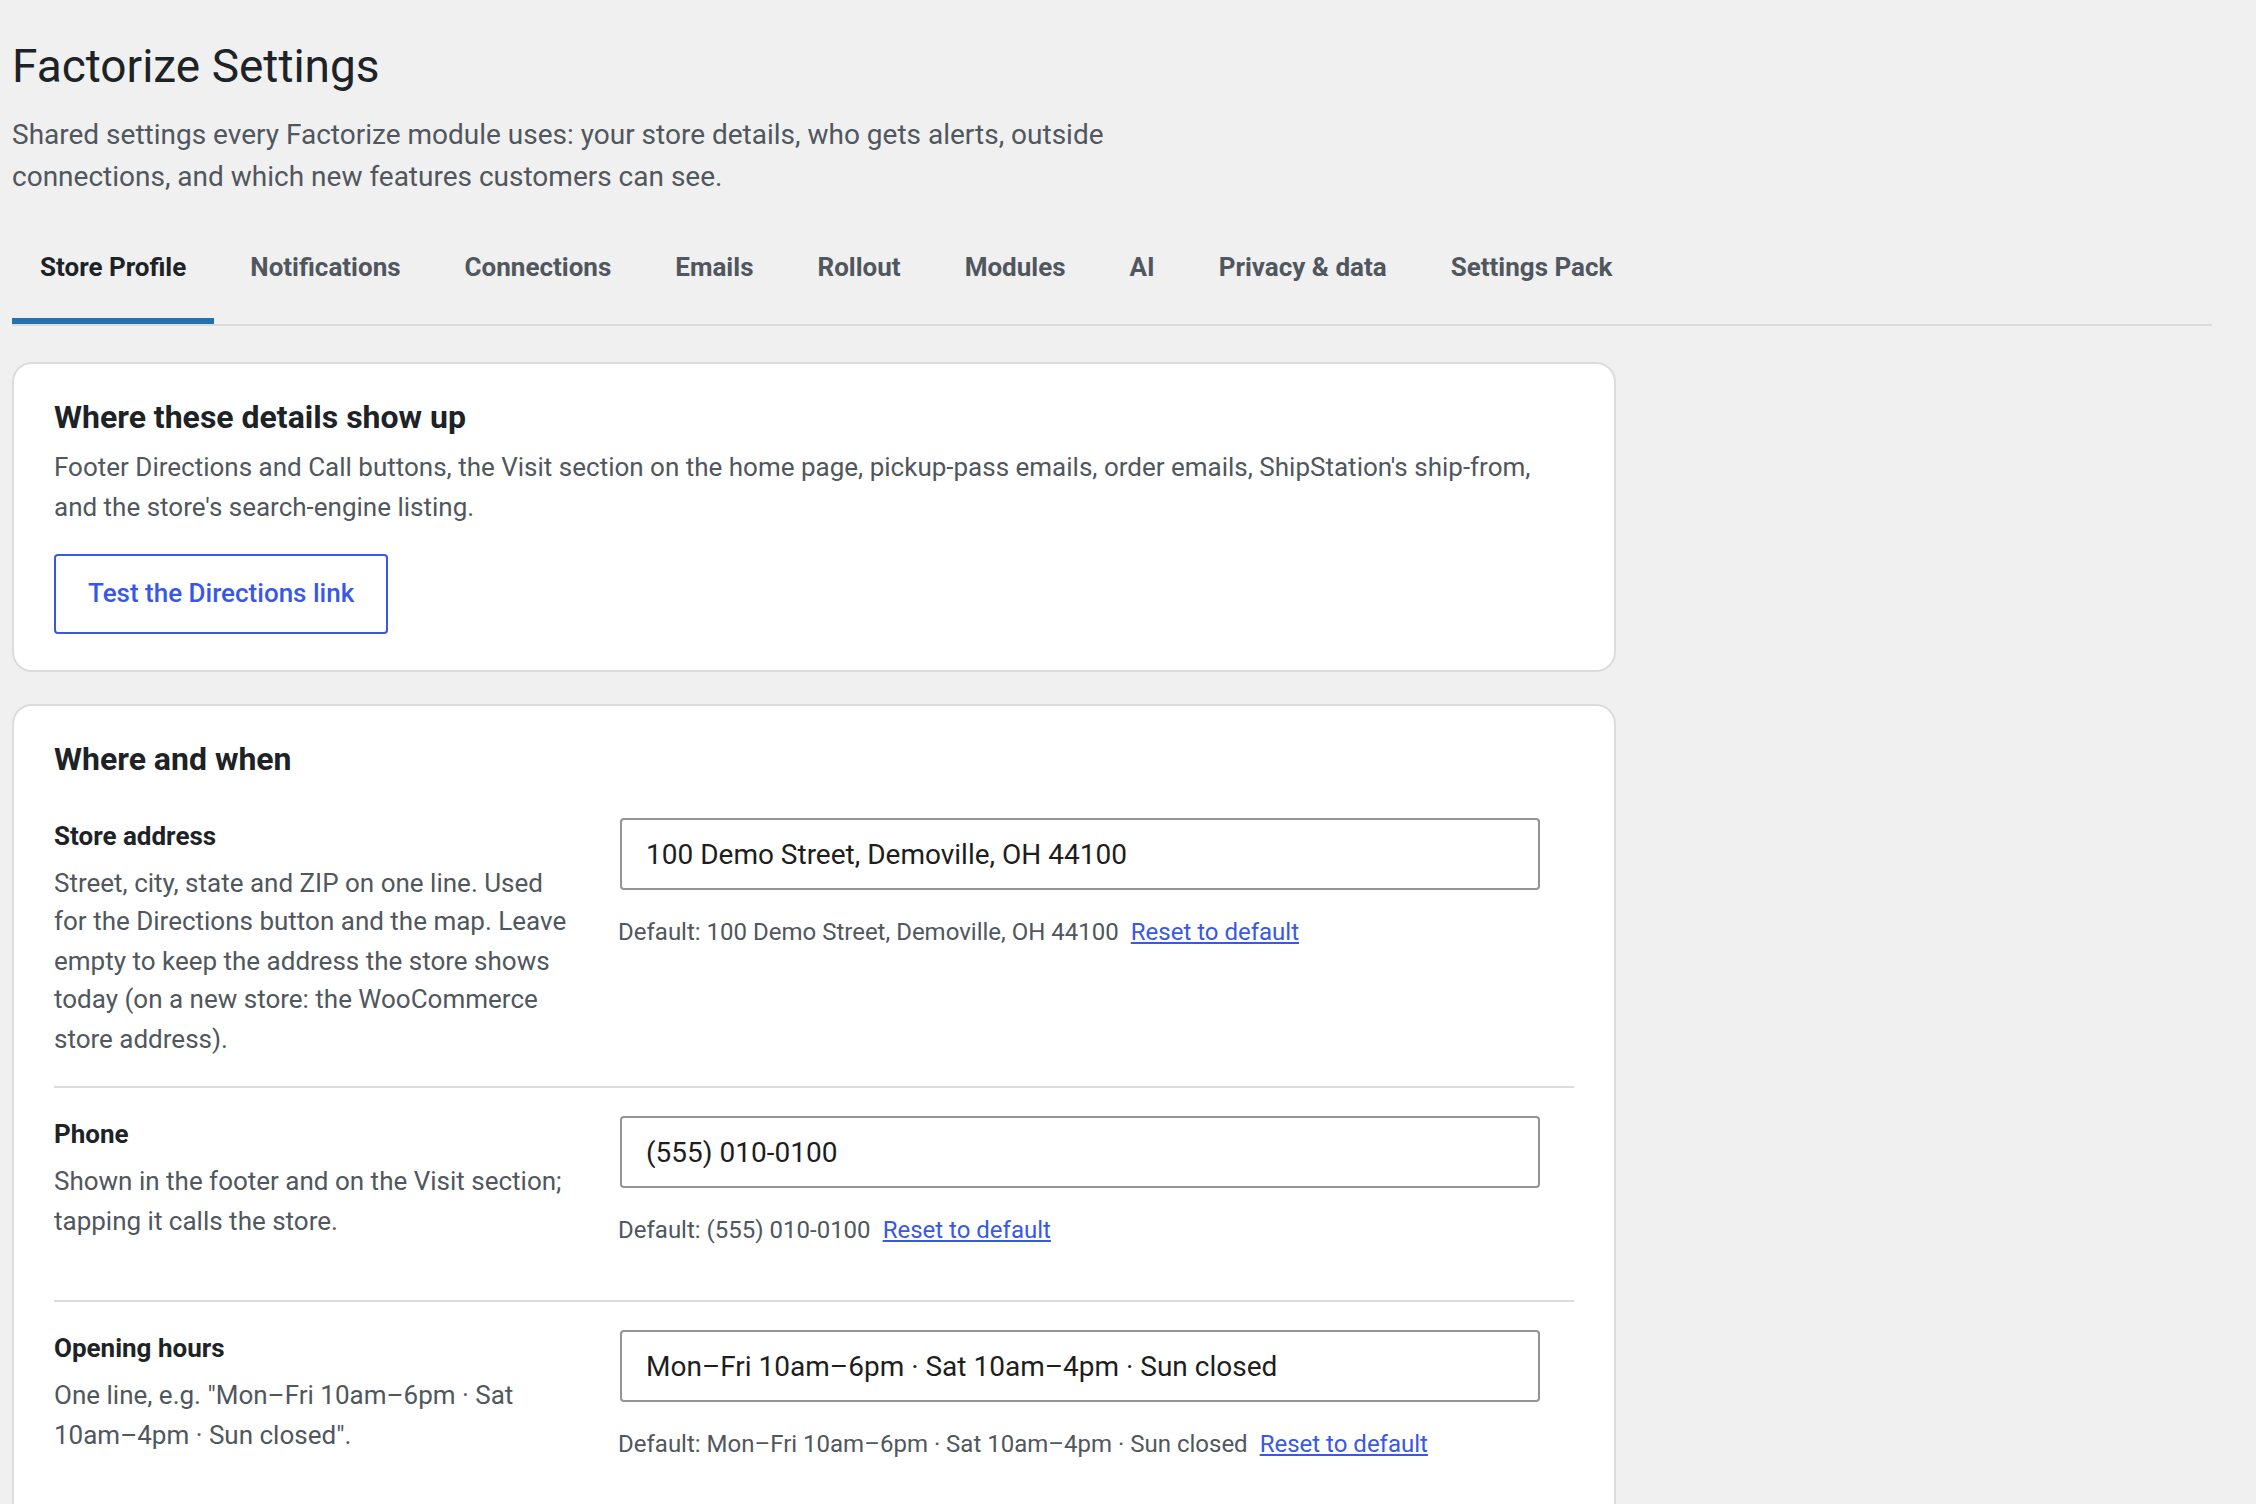Screen dimensions: 2256x1504
Task: Open the Connections tab
Action: coord(538,268)
